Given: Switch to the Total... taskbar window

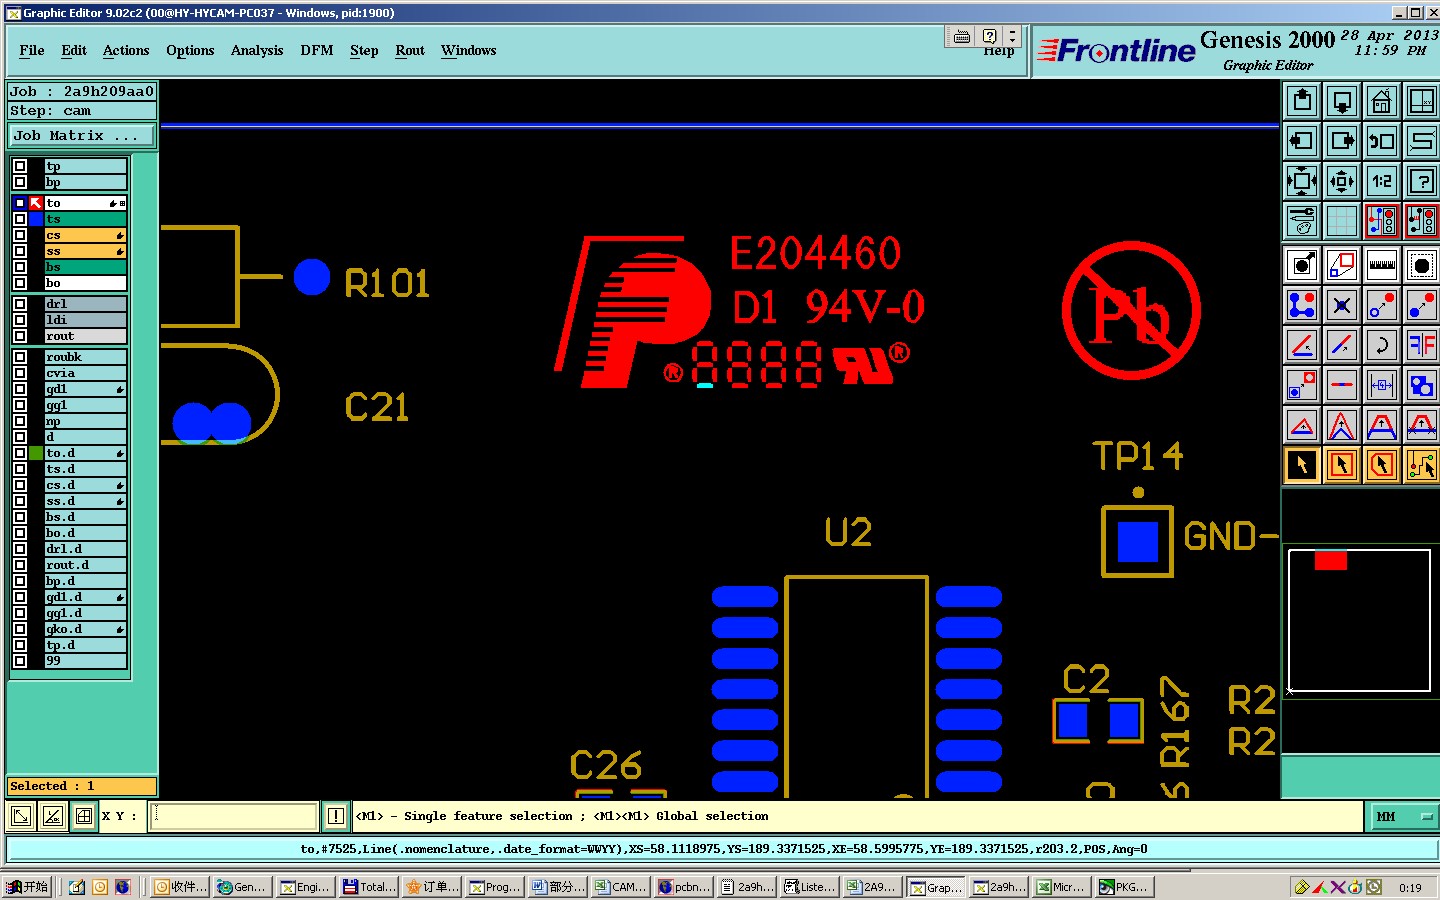Looking at the screenshot, I should [369, 887].
